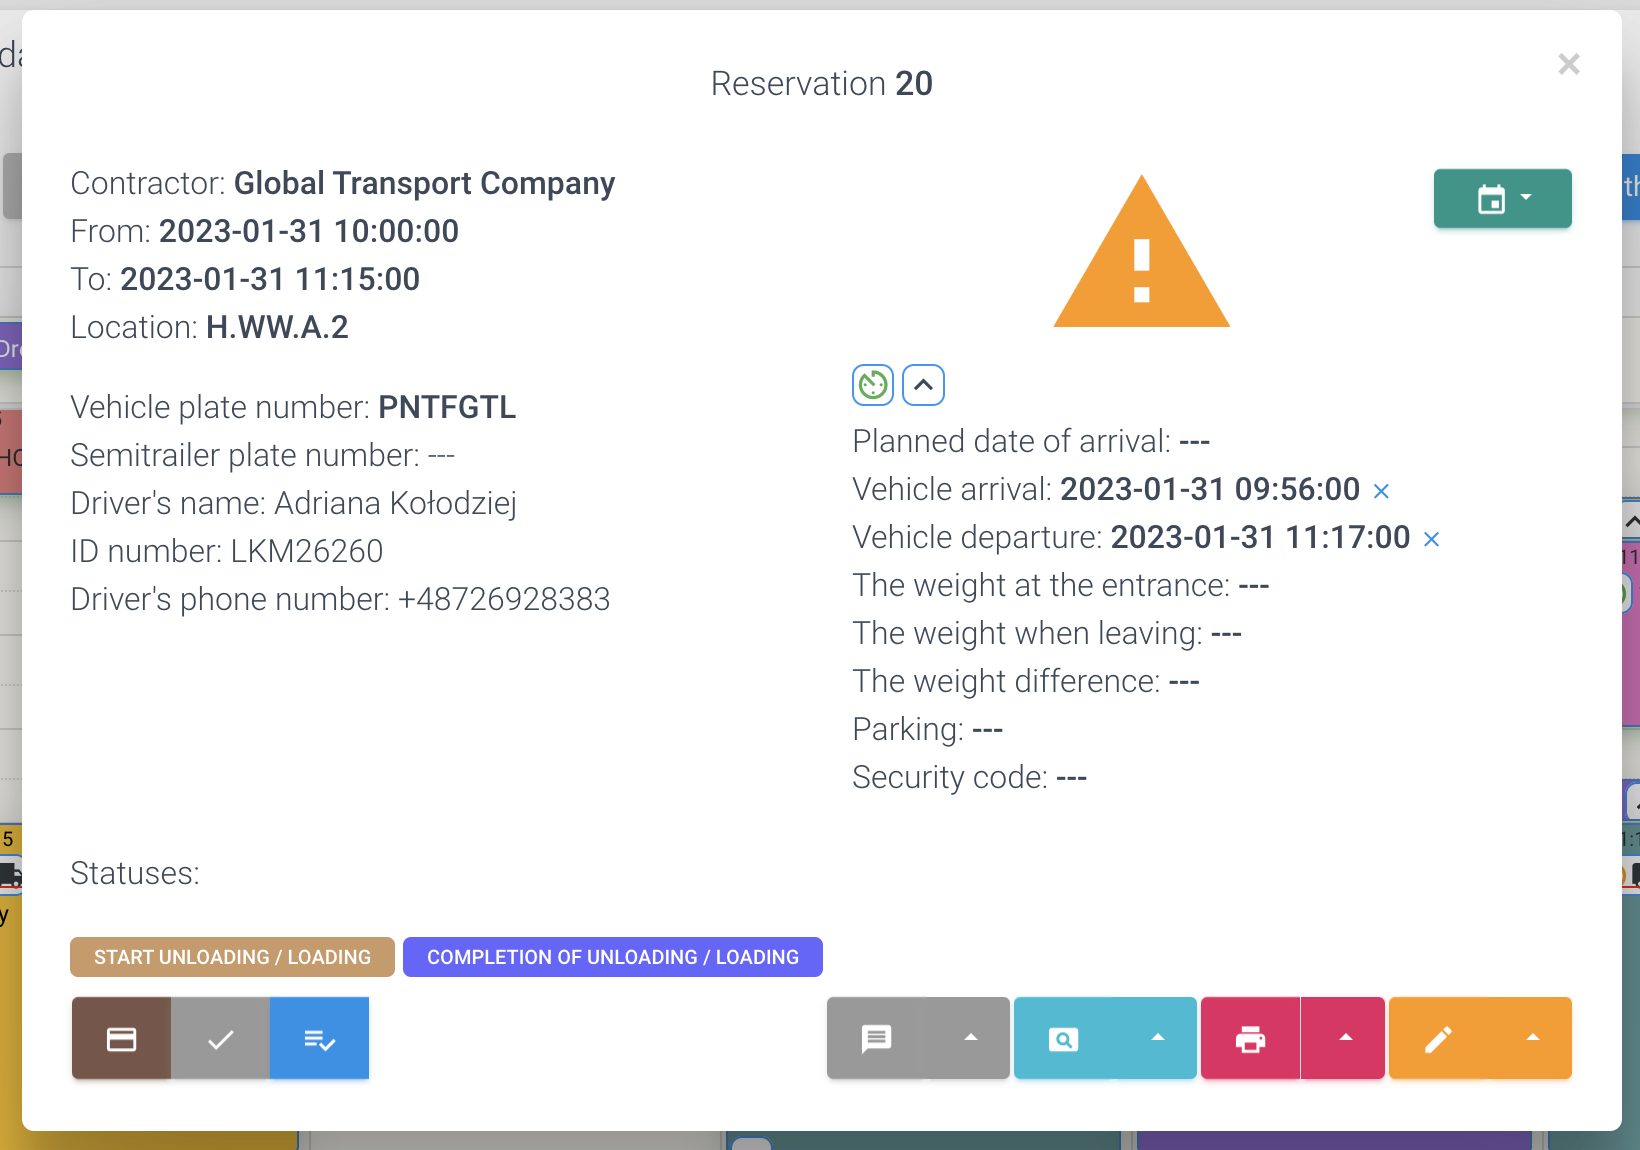Collapse details with the chevron up button
Screen dimensions: 1640x1150
pos(924,385)
